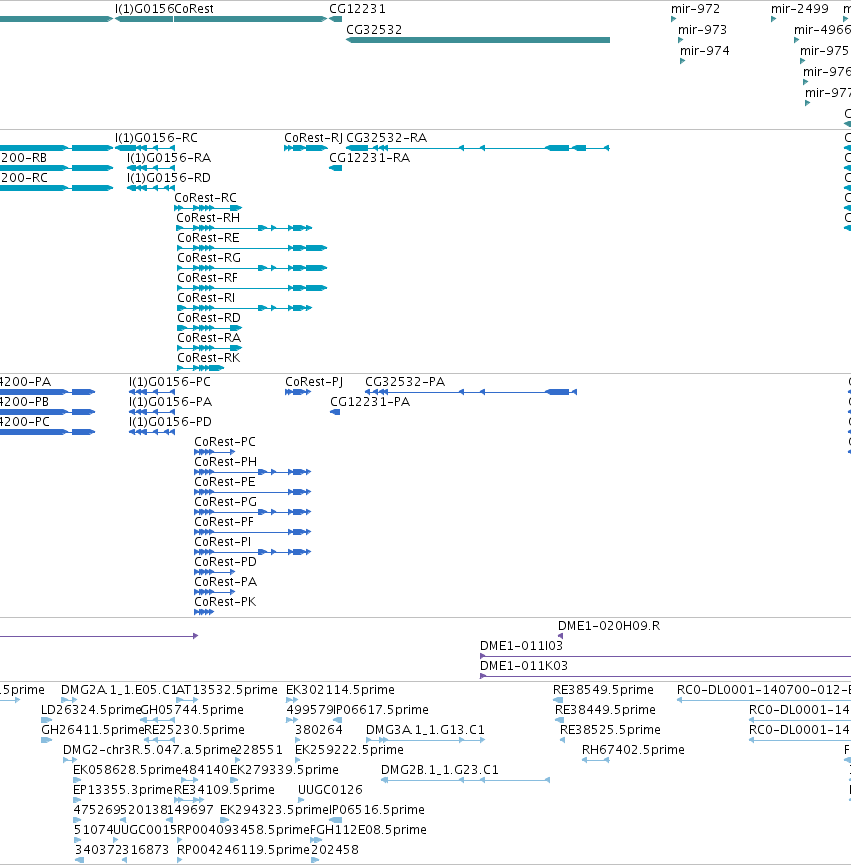Click the GH05744.5prime EST label

coord(192,709)
